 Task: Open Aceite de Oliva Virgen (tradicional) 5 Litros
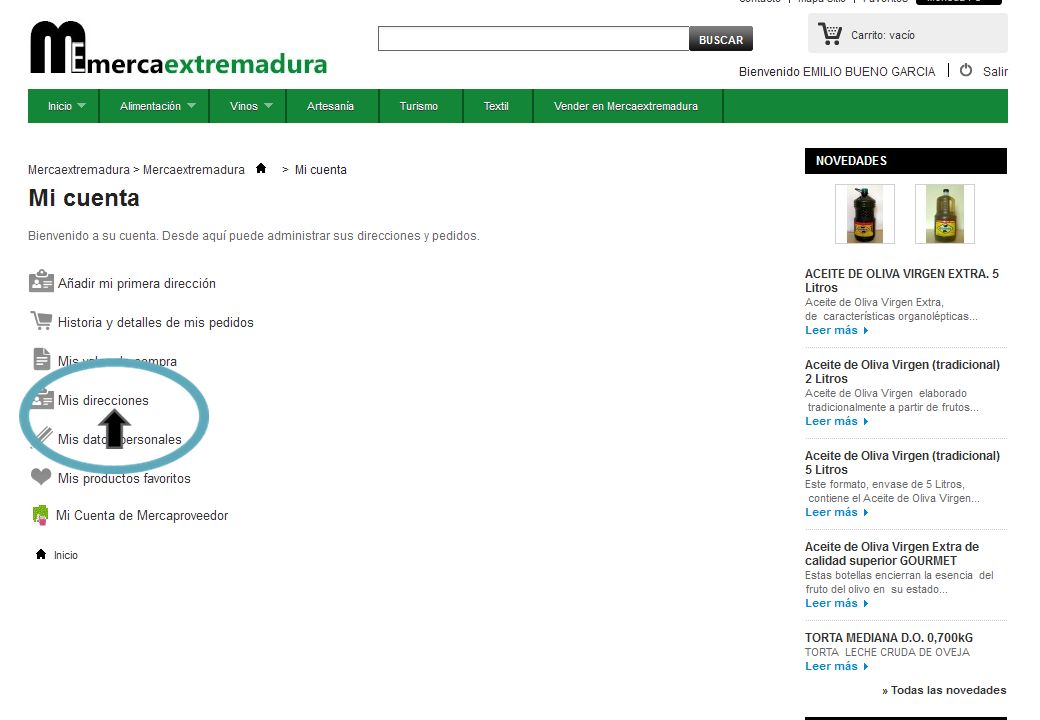(902, 462)
